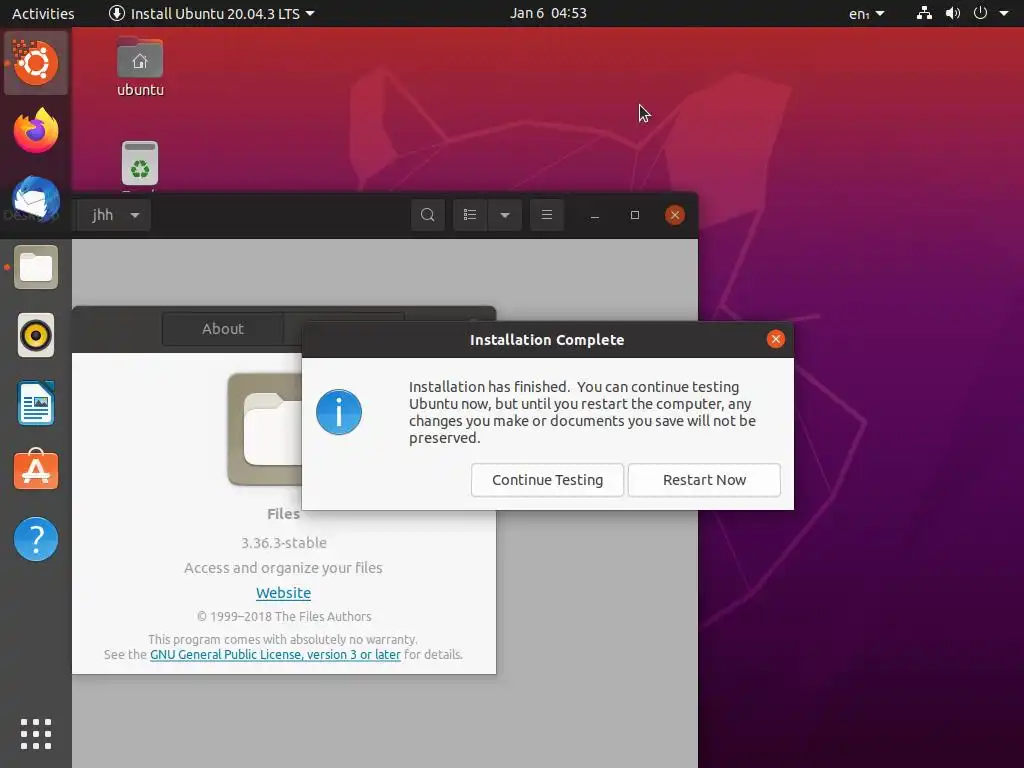Image resolution: width=1024 pixels, height=768 pixels.
Task: Click the search icon in Files window
Action: 428,215
